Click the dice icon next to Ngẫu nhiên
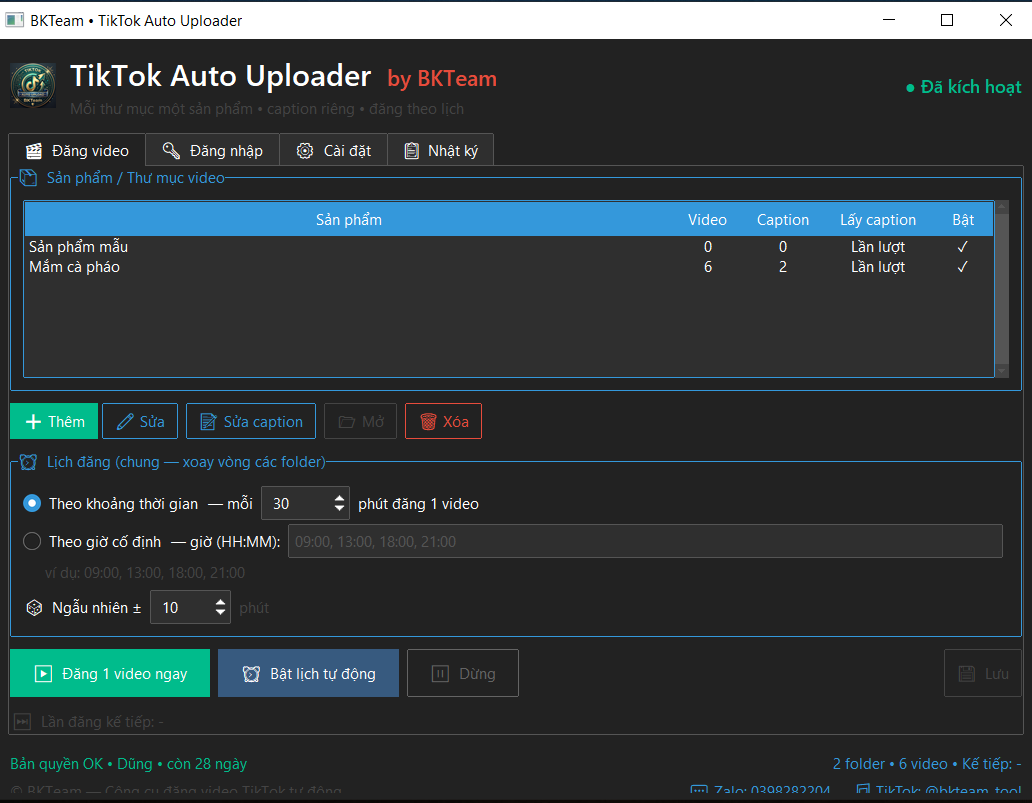 [x=34, y=608]
